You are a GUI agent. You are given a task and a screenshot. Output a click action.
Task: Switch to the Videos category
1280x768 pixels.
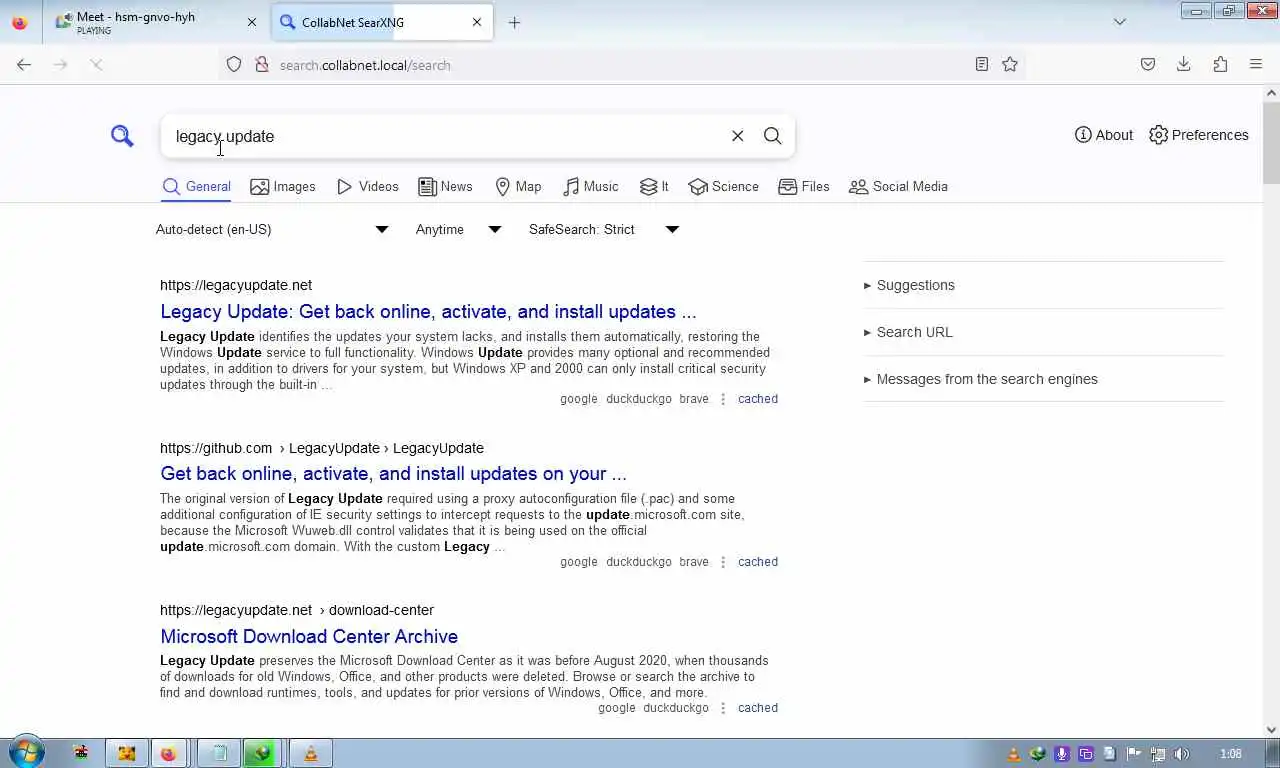point(368,187)
